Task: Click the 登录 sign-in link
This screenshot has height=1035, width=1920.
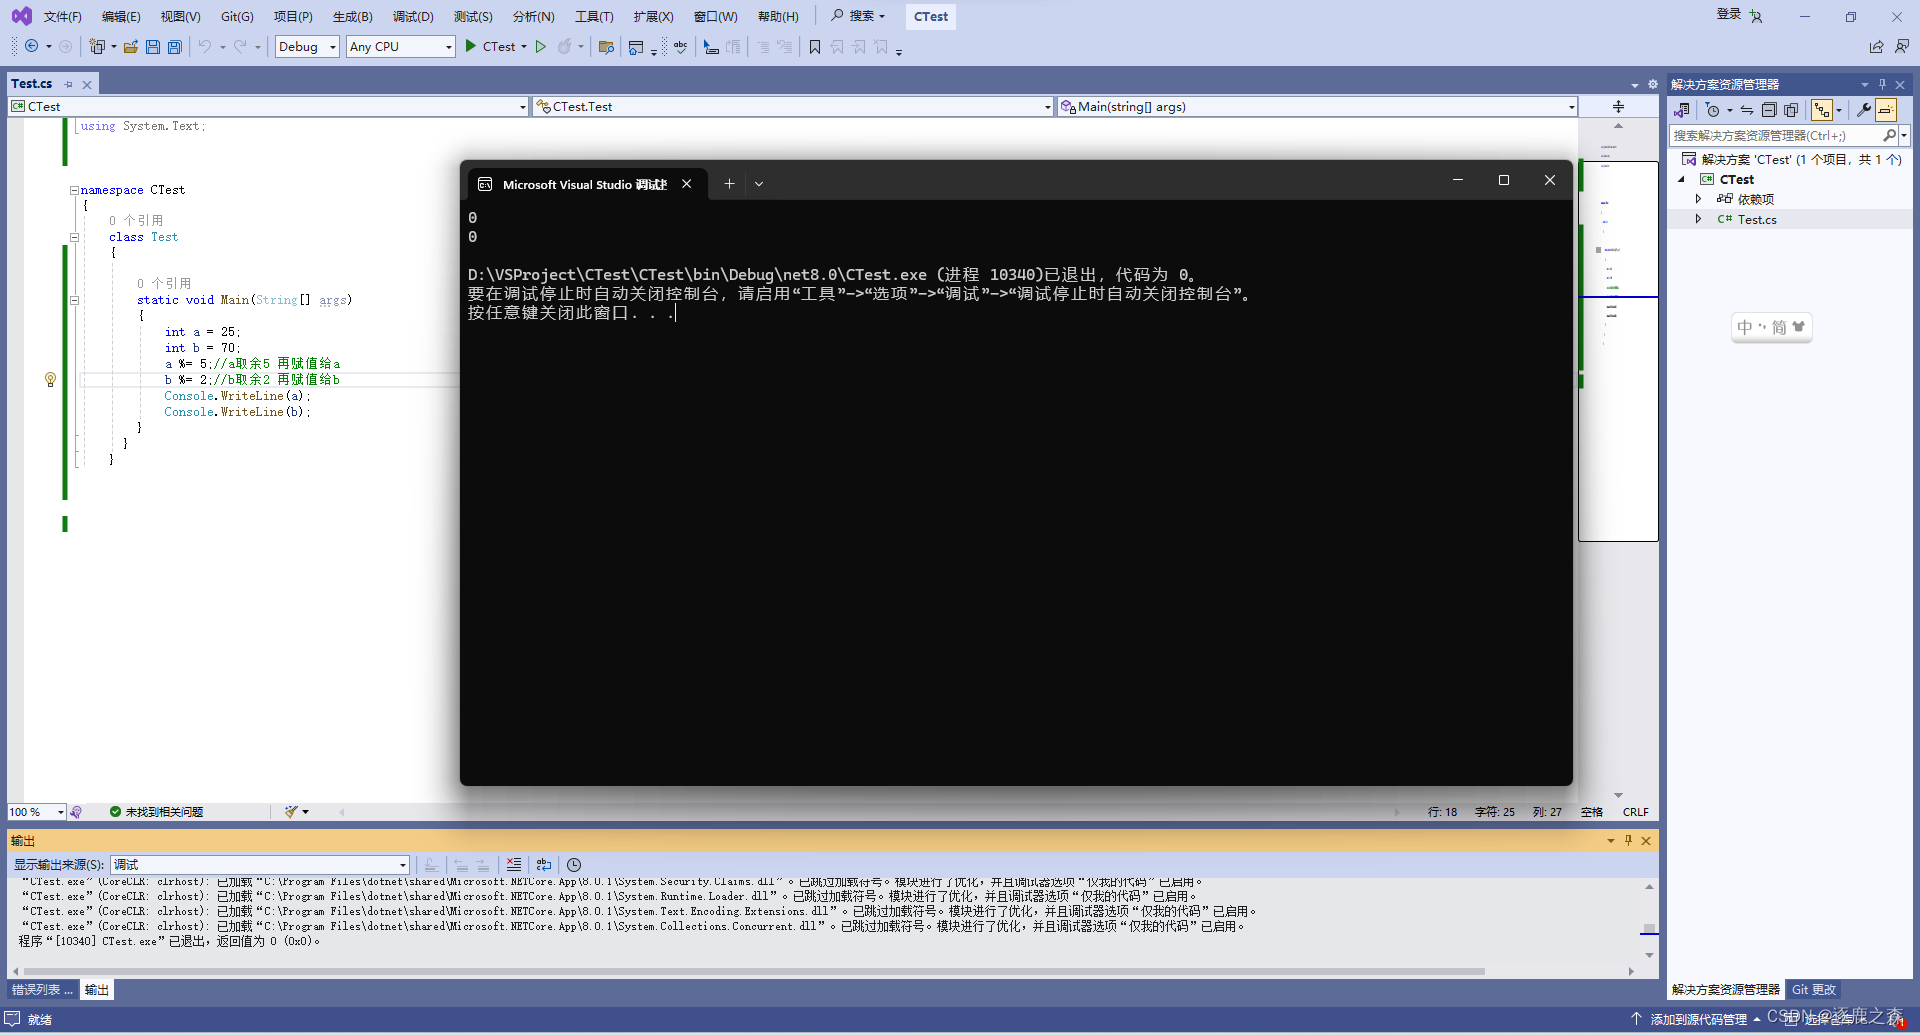Action: pos(1729,14)
